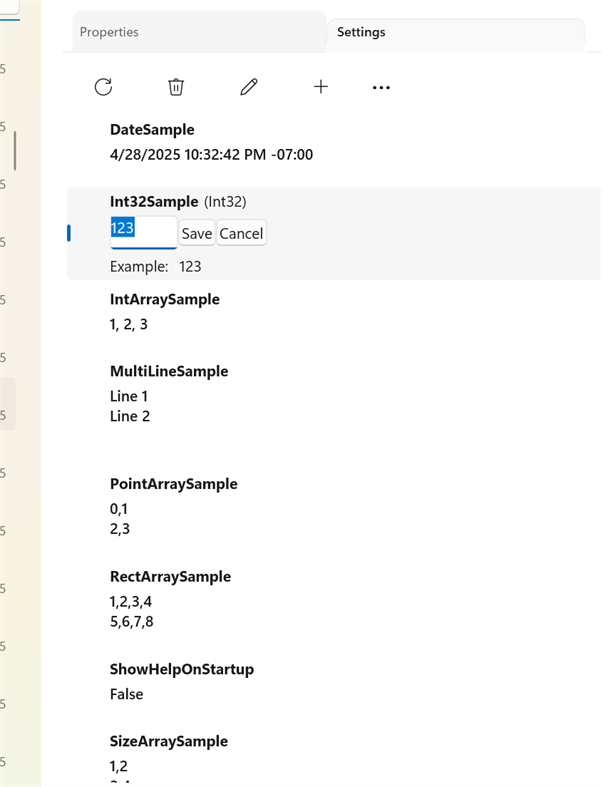Screen dimensions: 602x787
Task: Select the DateSample setting
Action: 152,130
